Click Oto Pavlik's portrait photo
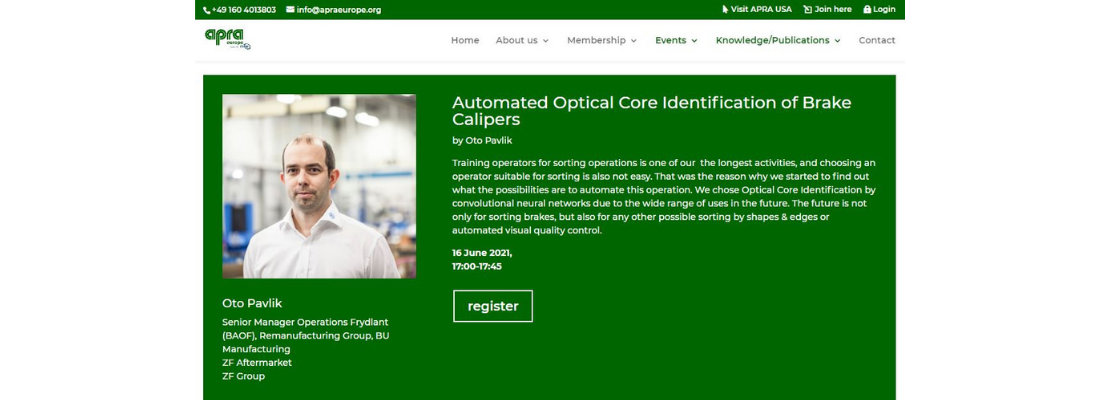Screen dimensions: 1100x400 click(x=319, y=186)
